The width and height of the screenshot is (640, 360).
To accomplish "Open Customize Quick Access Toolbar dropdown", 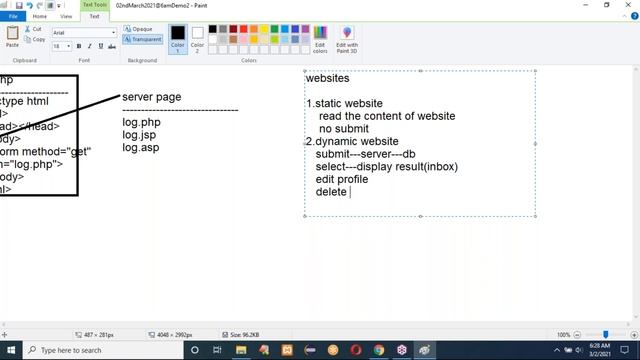I will (59, 6).
